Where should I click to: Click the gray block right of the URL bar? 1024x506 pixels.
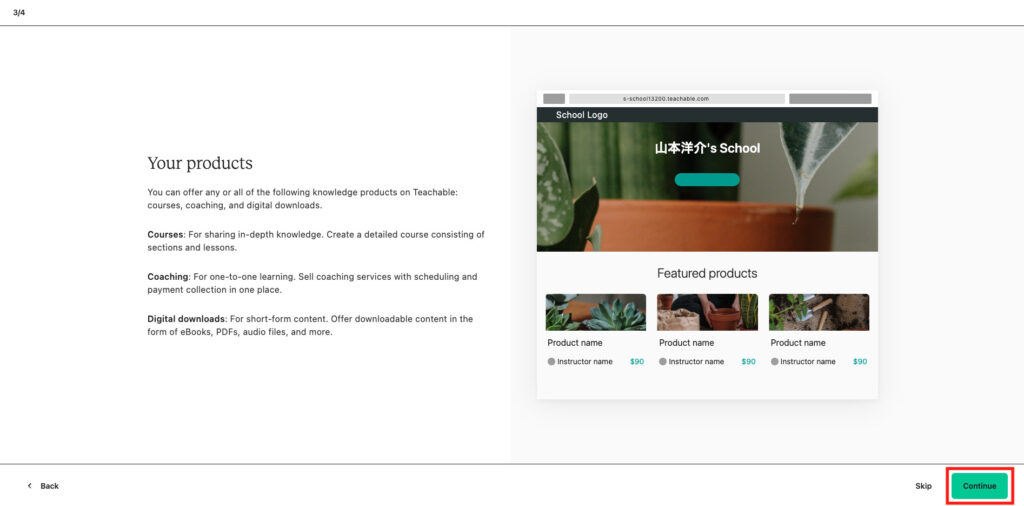tap(829, 99)
